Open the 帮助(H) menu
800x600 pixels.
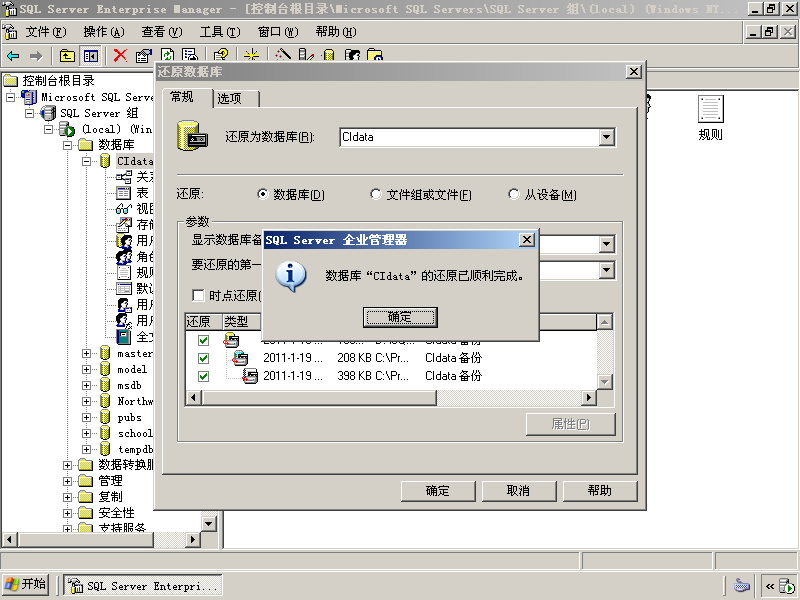point(336,32)
